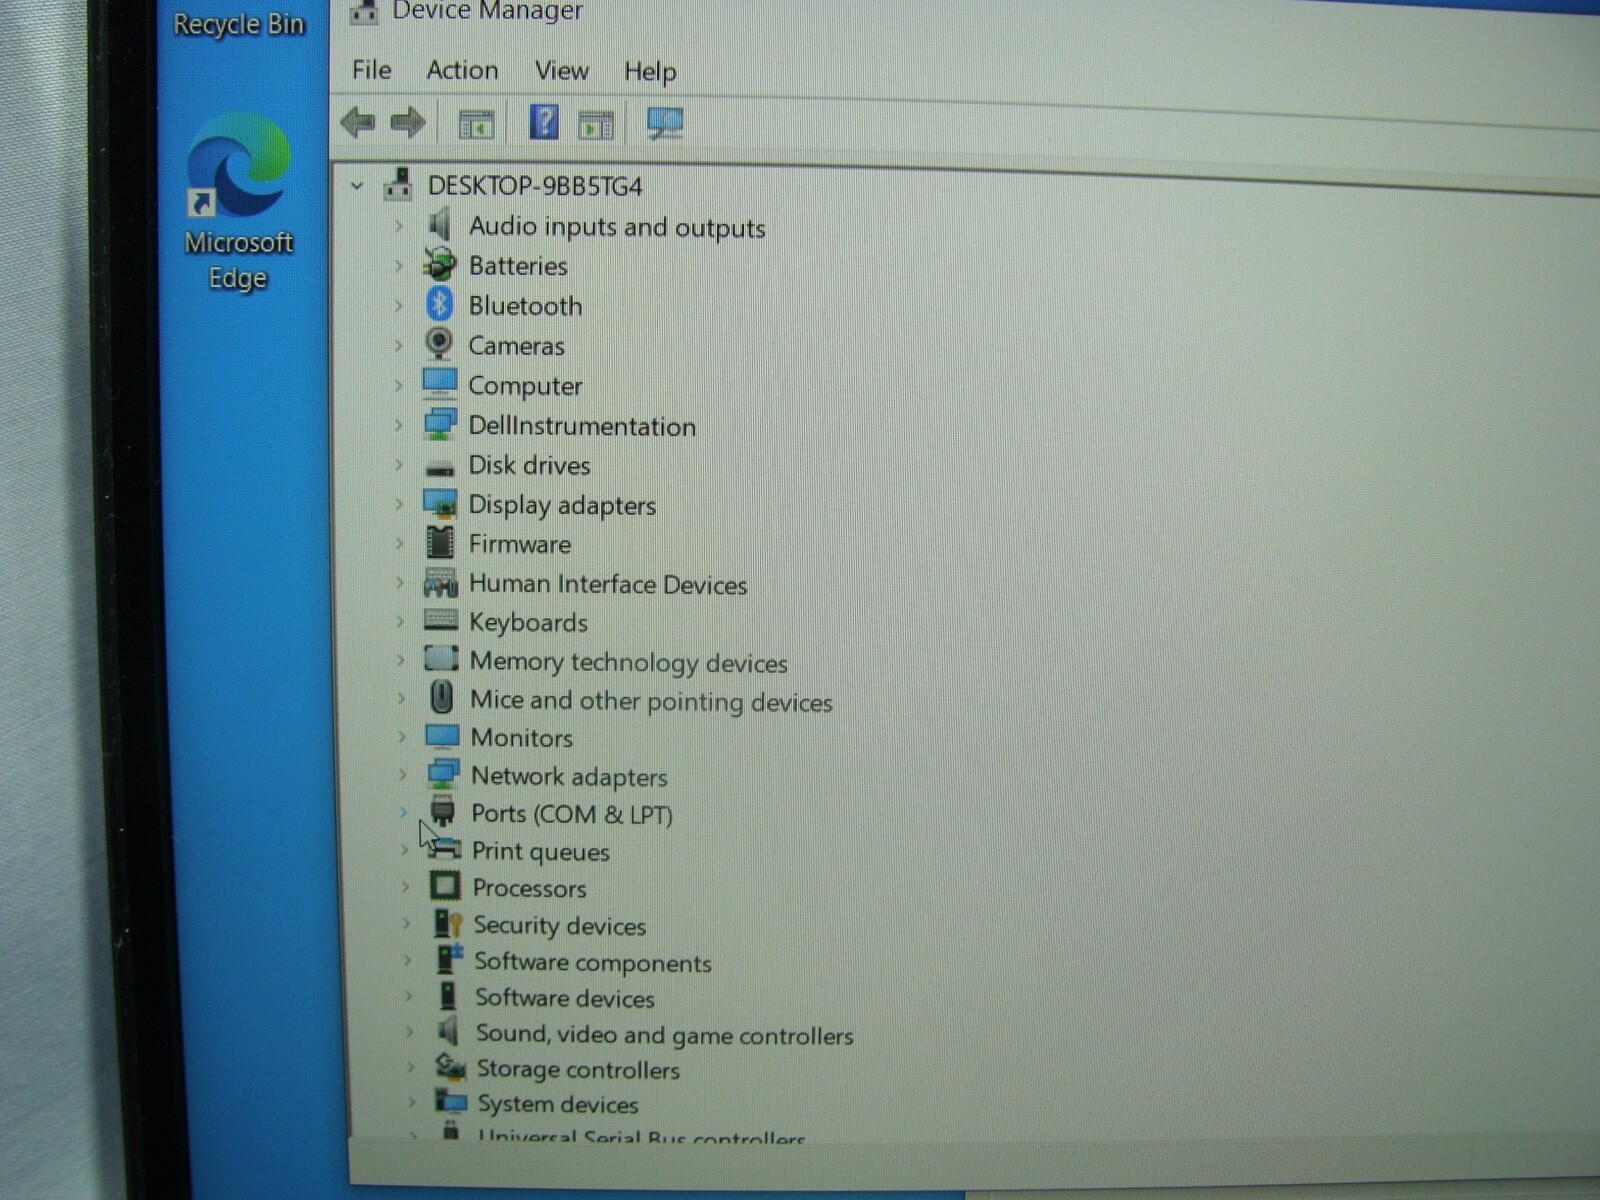This screenshot has height=1200, width=1600.
Task: Select the computer icon beside DESKTOP-9BB5TG4
Action: tap(398, 184)
